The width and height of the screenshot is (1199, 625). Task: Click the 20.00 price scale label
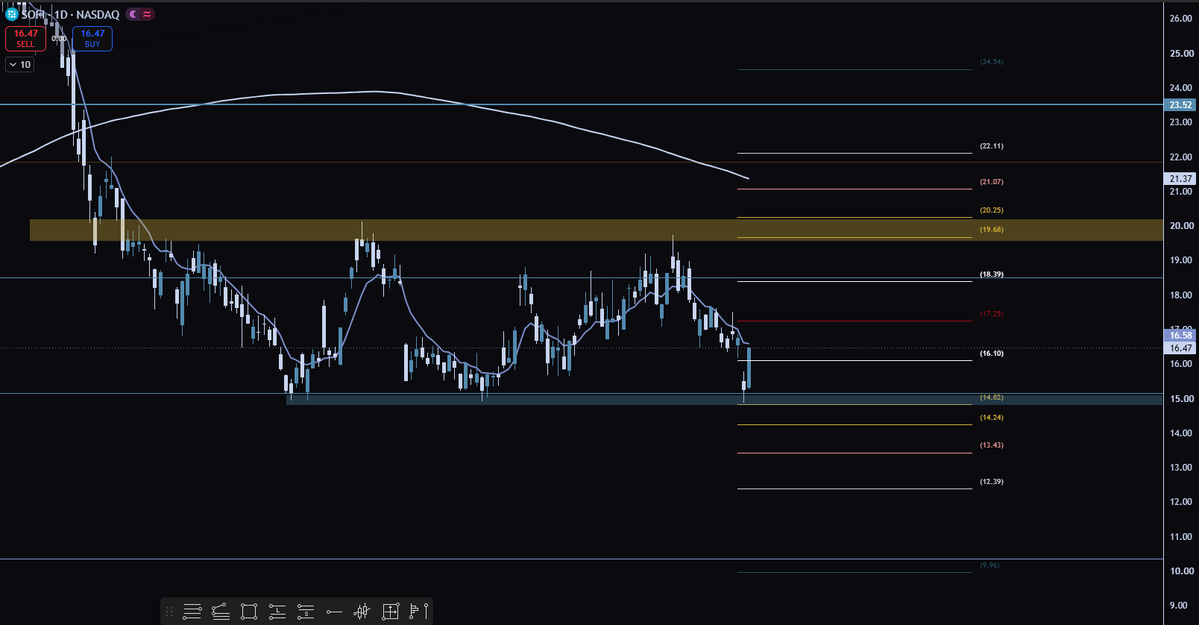coord(1181,226)
